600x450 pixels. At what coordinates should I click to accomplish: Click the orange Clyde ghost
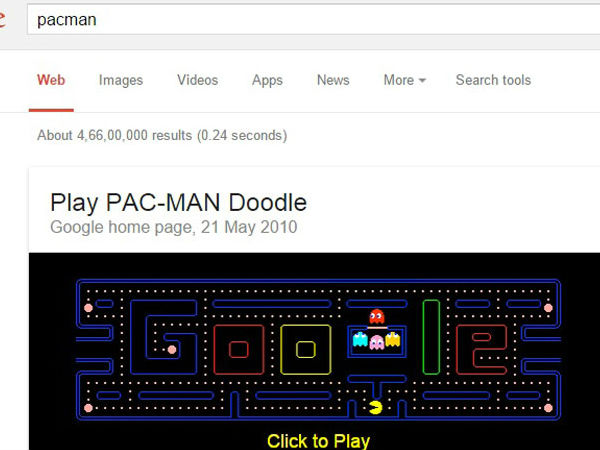point(393,339)
